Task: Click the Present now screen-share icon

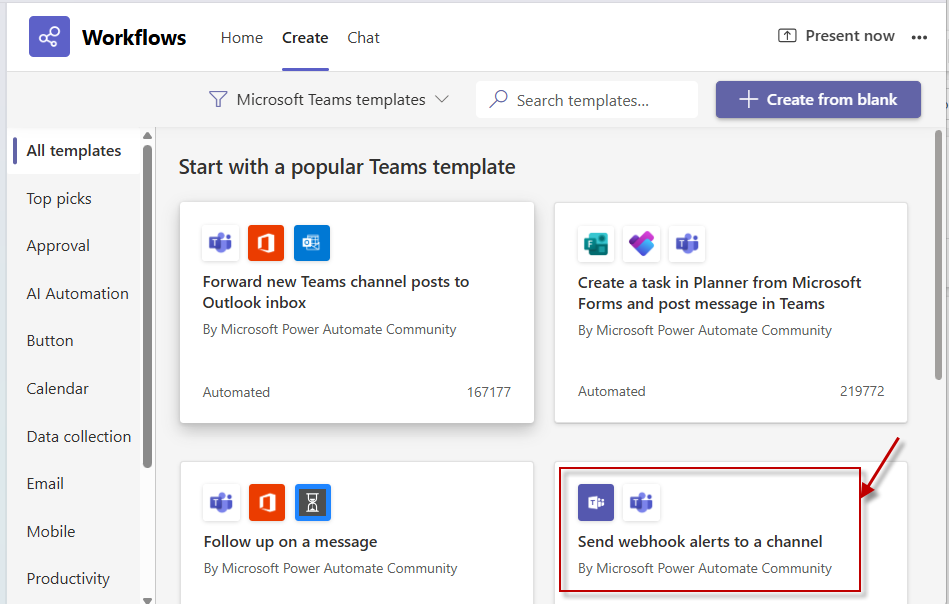Action: click(788, 36)
